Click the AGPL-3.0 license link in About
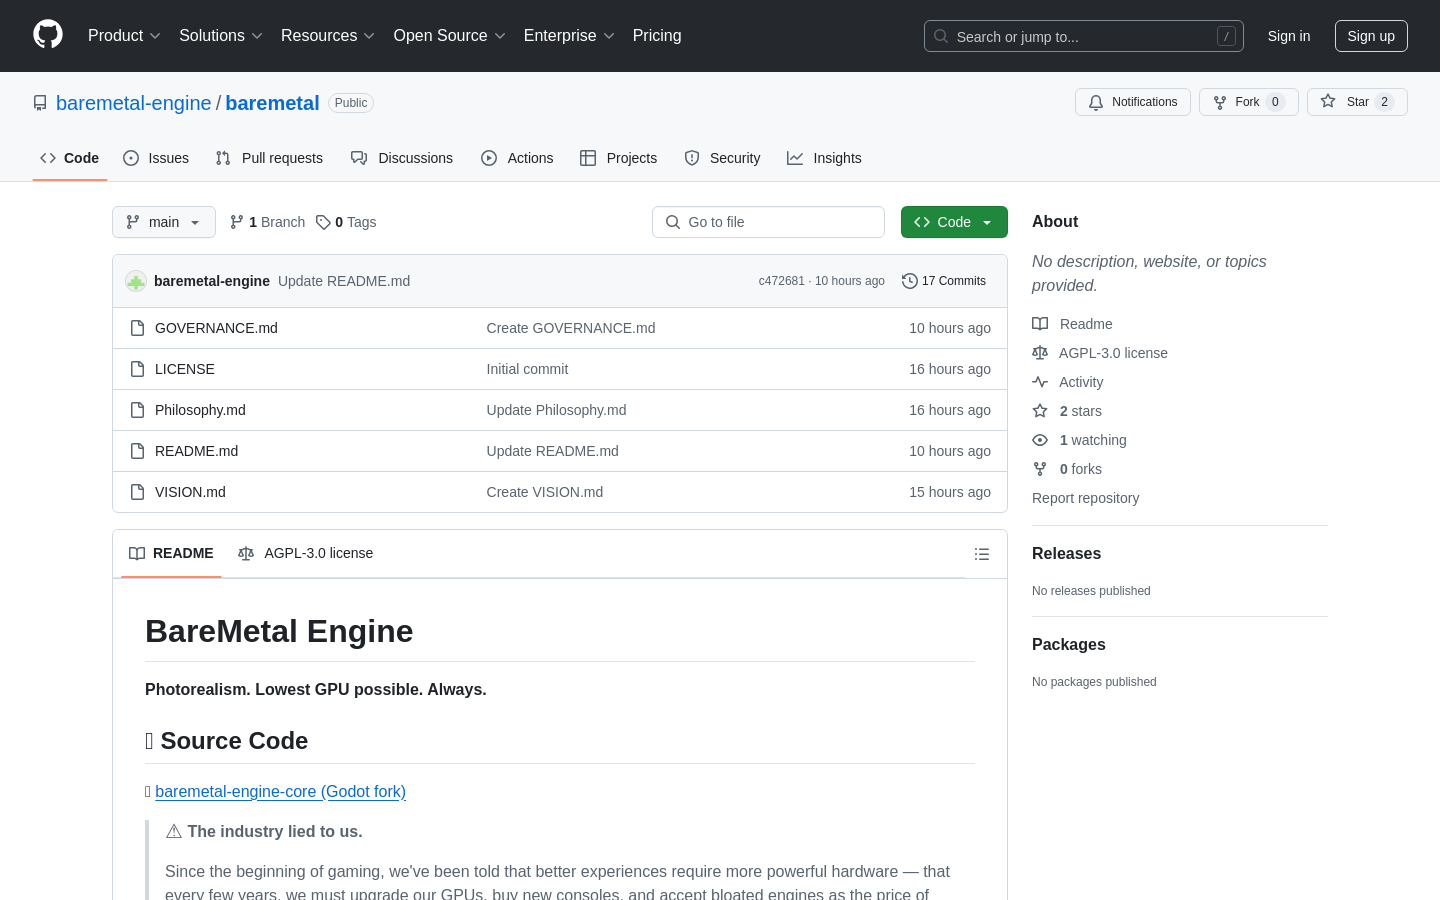Viewport: 1440px width, 900px height. [x=1100, y=353]
